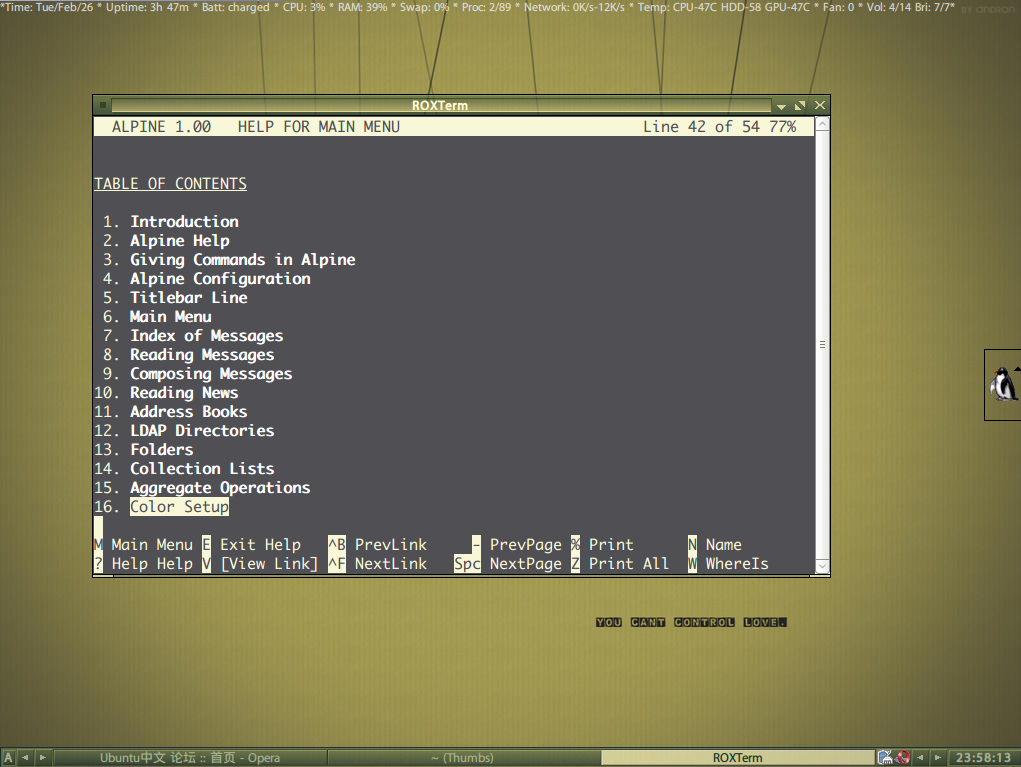Click the "^B PrevLink" command

coord(378,544)
